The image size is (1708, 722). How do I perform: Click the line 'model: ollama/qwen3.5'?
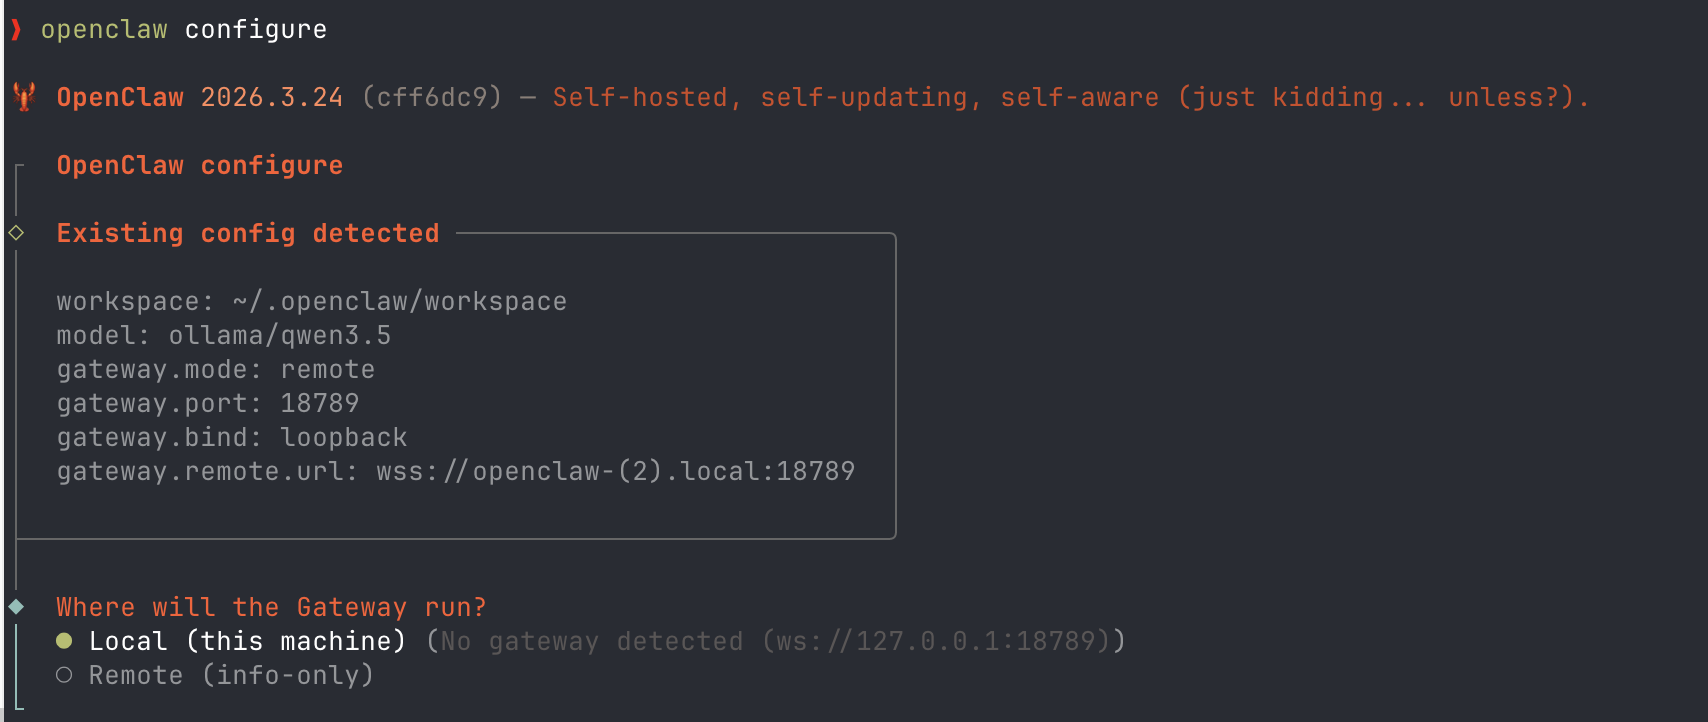[224, 335]
